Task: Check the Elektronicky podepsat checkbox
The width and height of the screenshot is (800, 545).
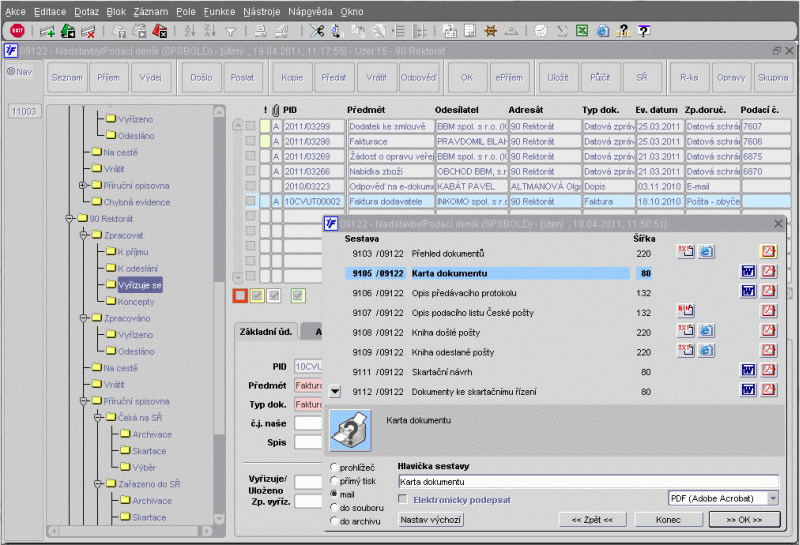Action: tap(403, 499)
